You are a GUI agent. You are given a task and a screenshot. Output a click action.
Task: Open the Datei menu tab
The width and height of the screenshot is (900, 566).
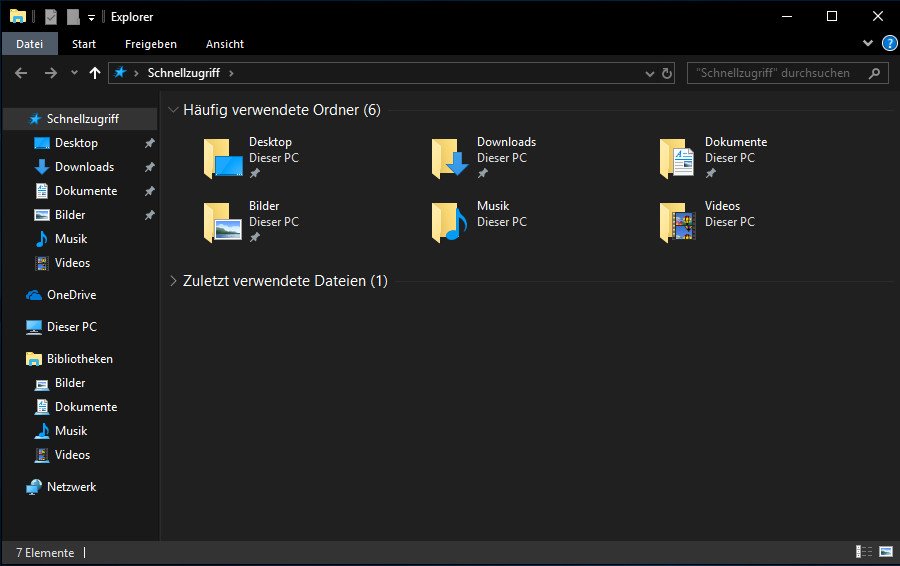(x=29, y=44)
